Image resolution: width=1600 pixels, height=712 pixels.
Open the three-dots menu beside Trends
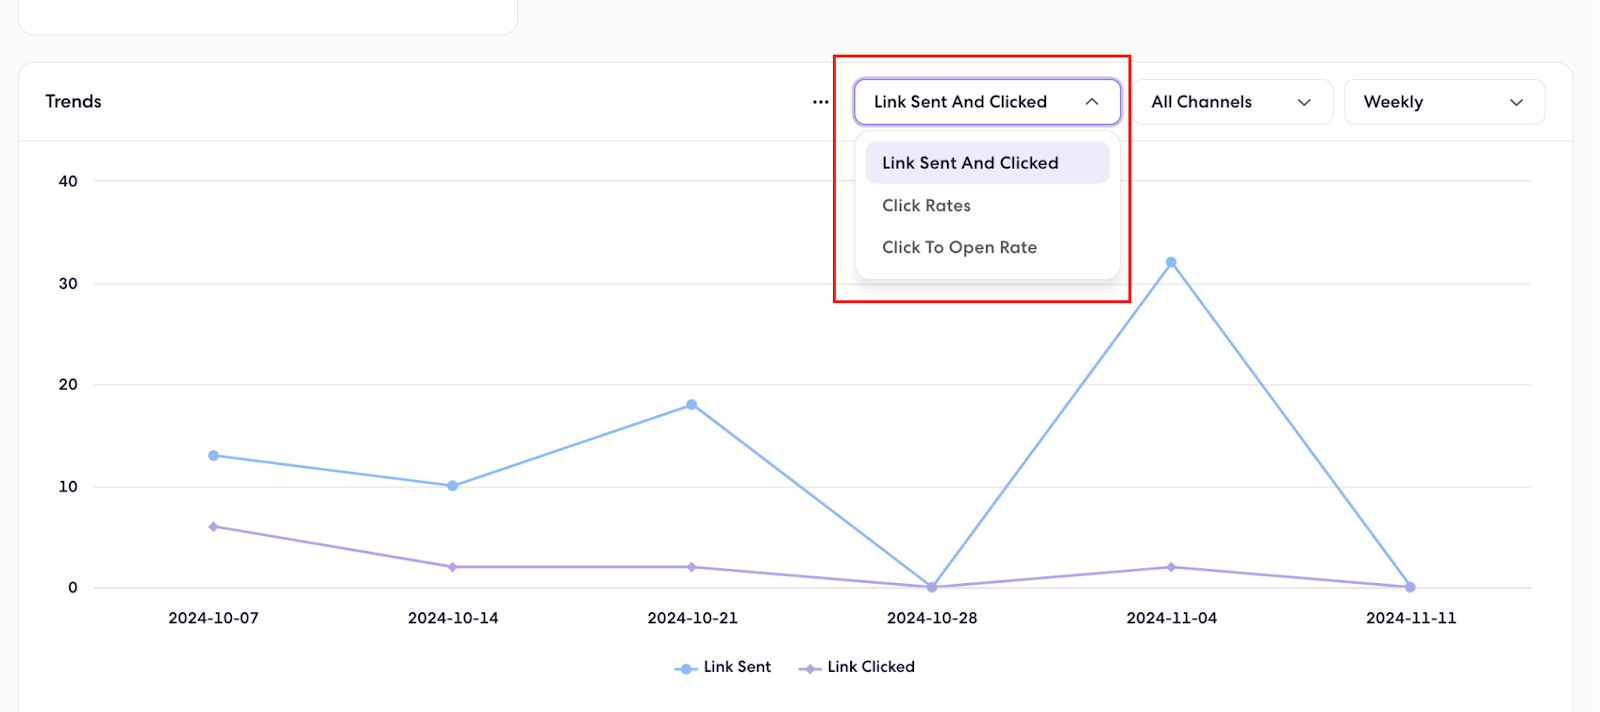(820, 102)
